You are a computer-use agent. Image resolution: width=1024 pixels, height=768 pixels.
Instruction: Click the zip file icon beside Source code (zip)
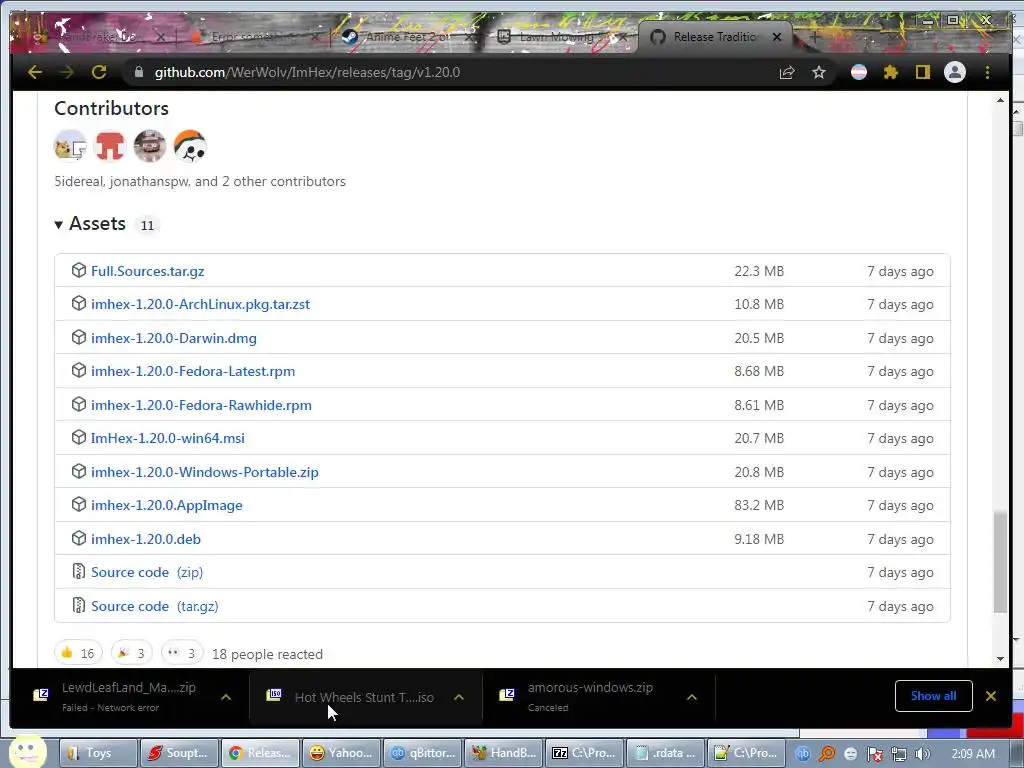pyautogui.click(x=78, y=571)
